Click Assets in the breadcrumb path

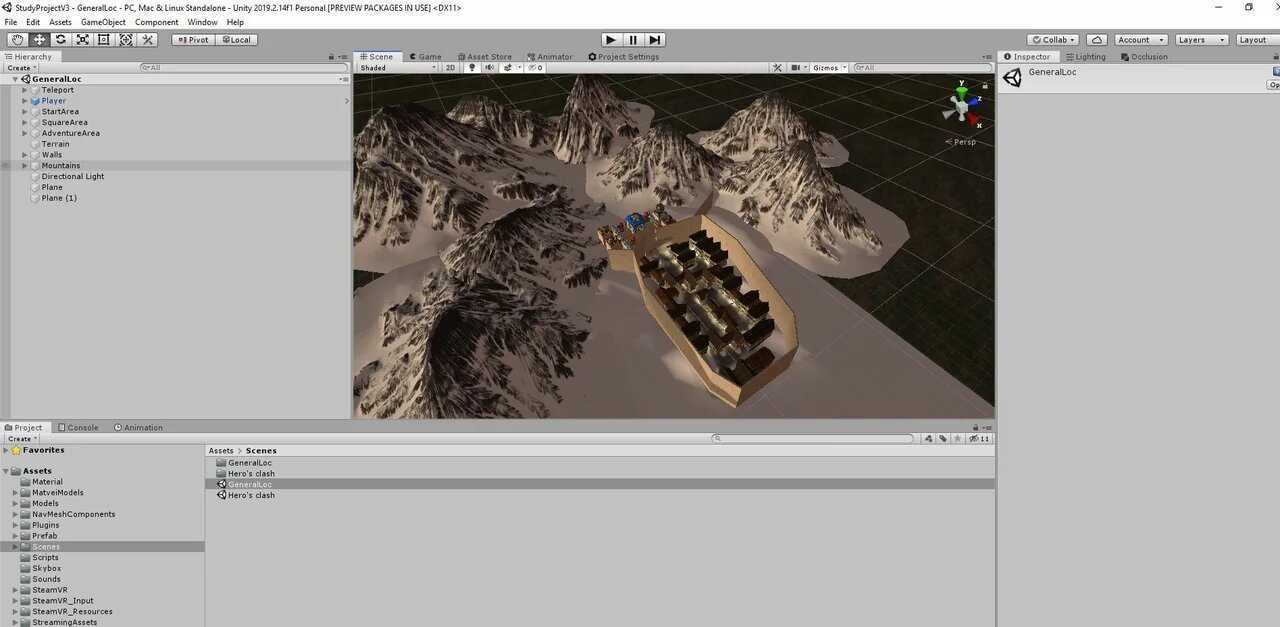pos(221,451)
